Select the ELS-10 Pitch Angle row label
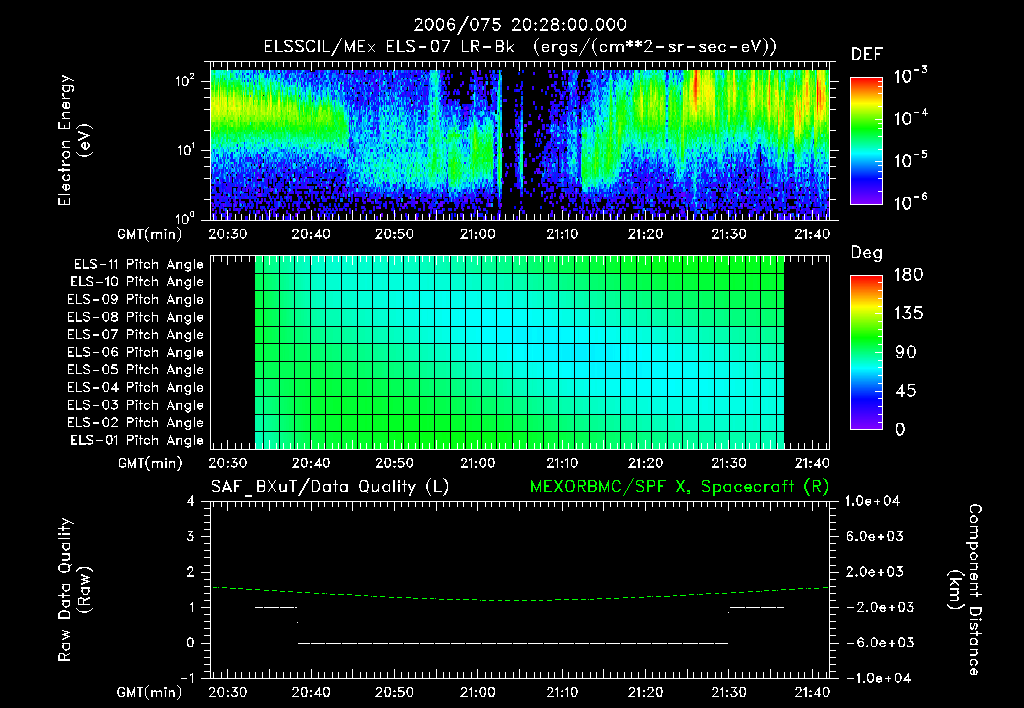Screen dimensions: 1024x708 tap(137, 282)
